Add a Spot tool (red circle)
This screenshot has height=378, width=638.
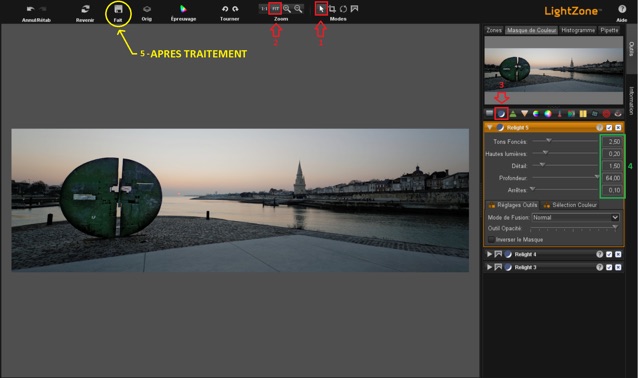click(606, 114)
